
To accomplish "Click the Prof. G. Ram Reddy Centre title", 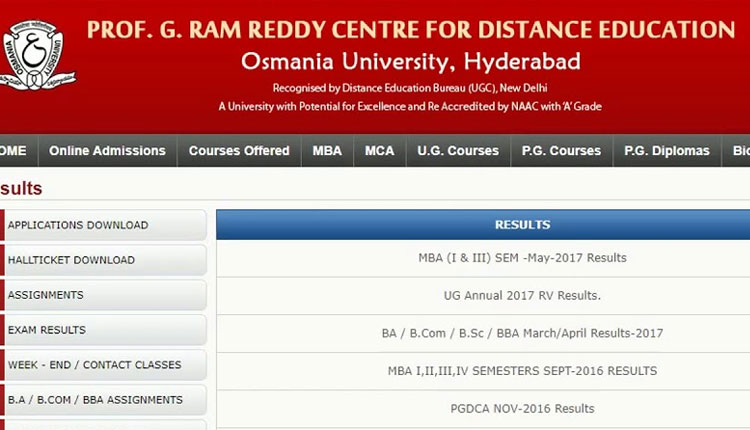I will [x=411, y=30].
